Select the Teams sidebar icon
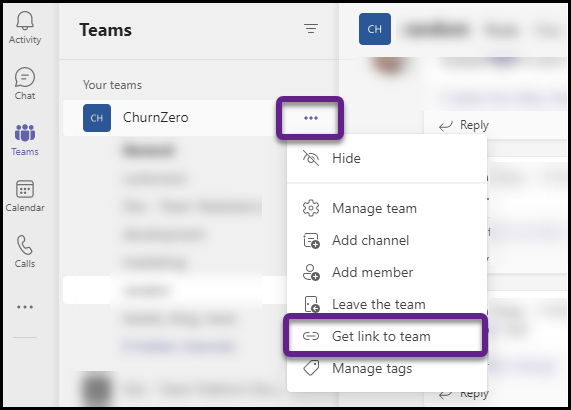The image size is (571, 410). (x=25, y=140)
